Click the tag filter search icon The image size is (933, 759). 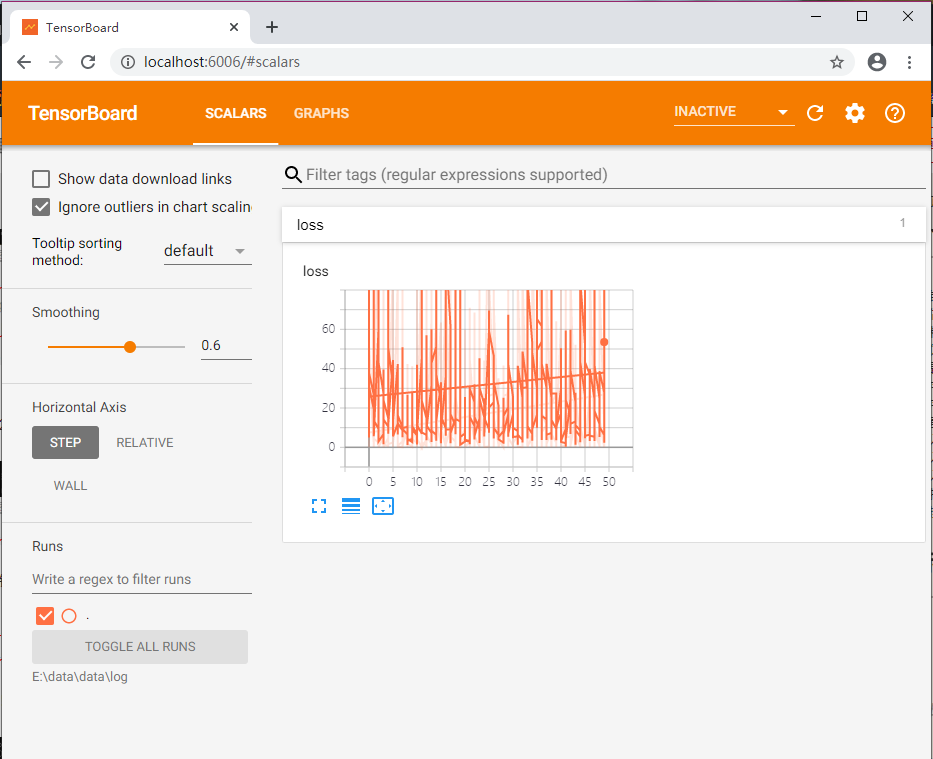[293, 174]
